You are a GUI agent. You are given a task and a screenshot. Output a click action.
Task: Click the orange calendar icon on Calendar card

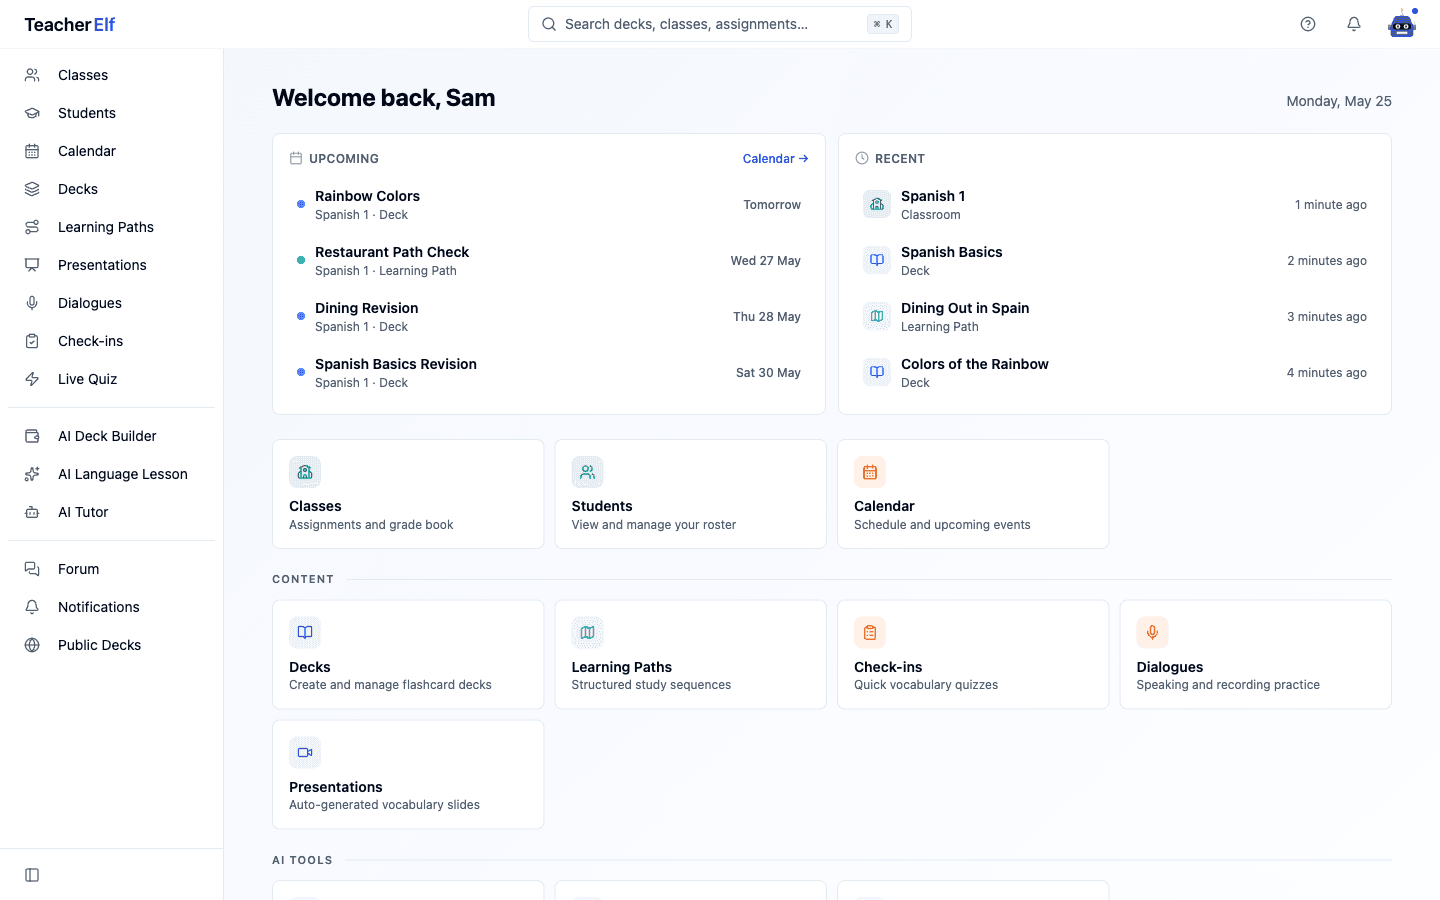tap(870, 472)
